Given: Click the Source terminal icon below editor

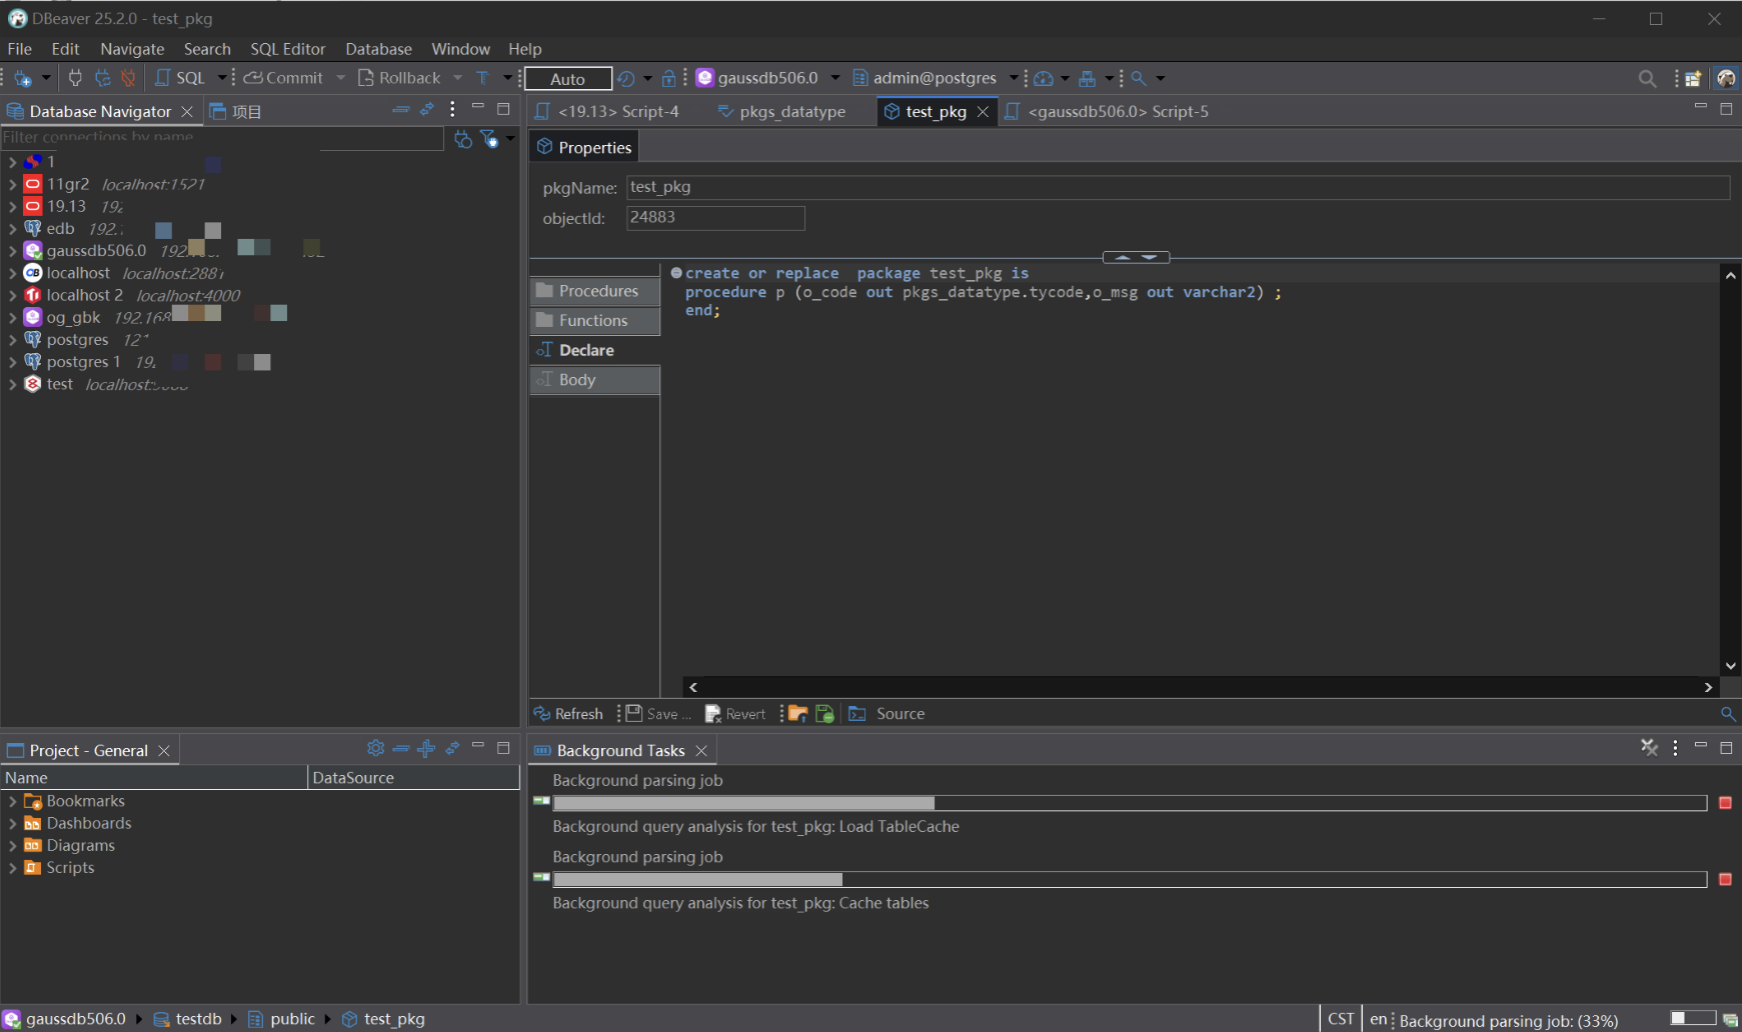Looking at the screenshot, I should (x=858, y=714).
